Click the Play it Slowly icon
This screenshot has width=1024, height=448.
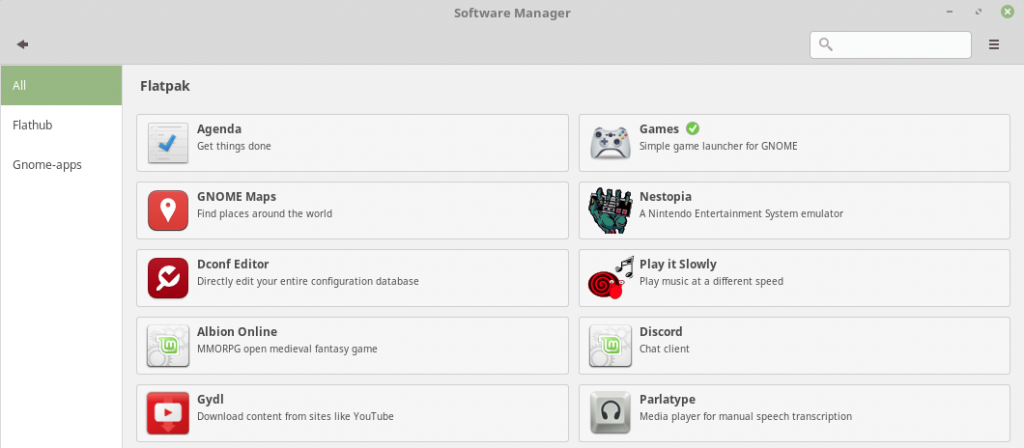(610, 278)
